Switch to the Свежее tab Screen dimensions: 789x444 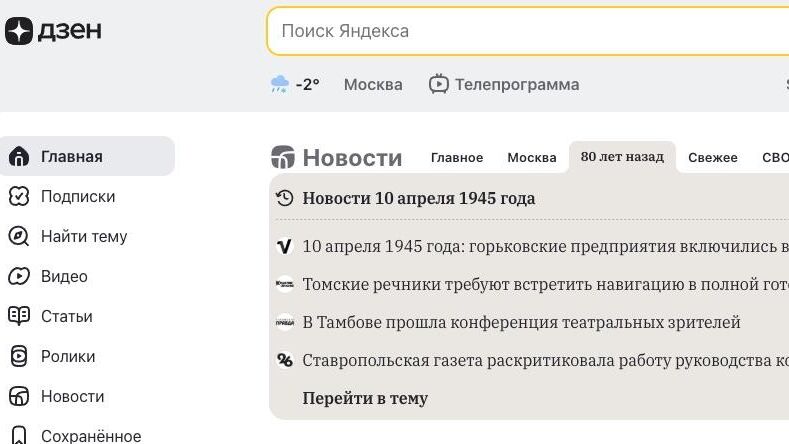pyautogui.click(x=713, y=157)
